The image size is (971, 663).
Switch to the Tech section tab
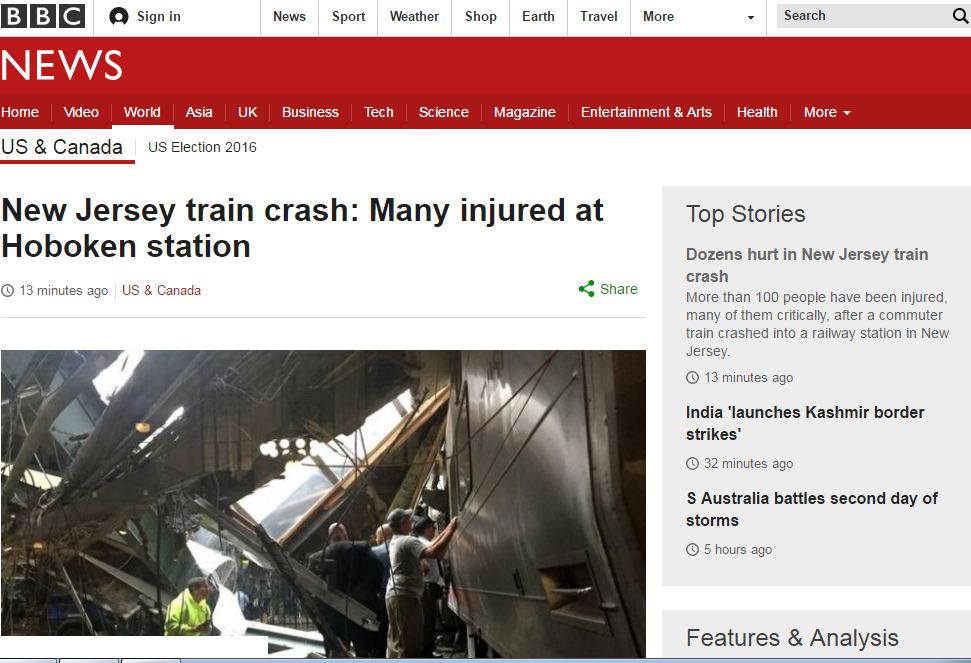click(x=378, y=112)
